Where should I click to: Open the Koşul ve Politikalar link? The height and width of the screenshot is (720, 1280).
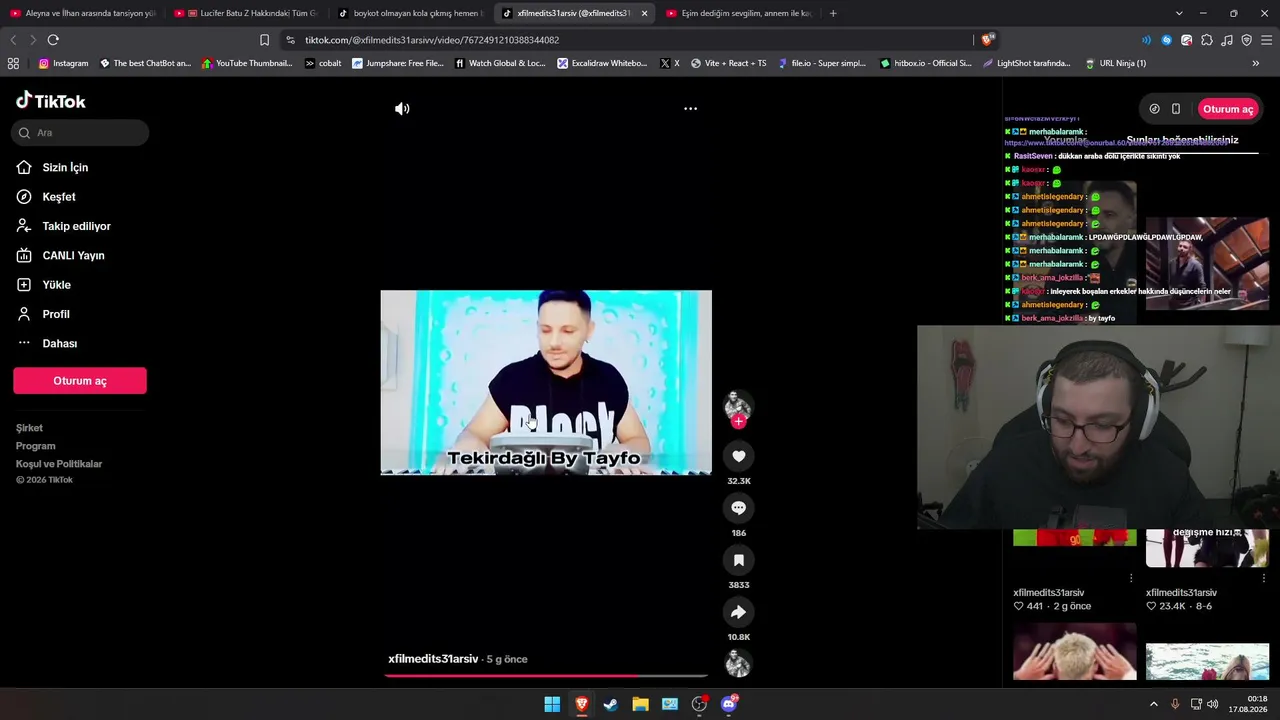[x=59, y=464]
